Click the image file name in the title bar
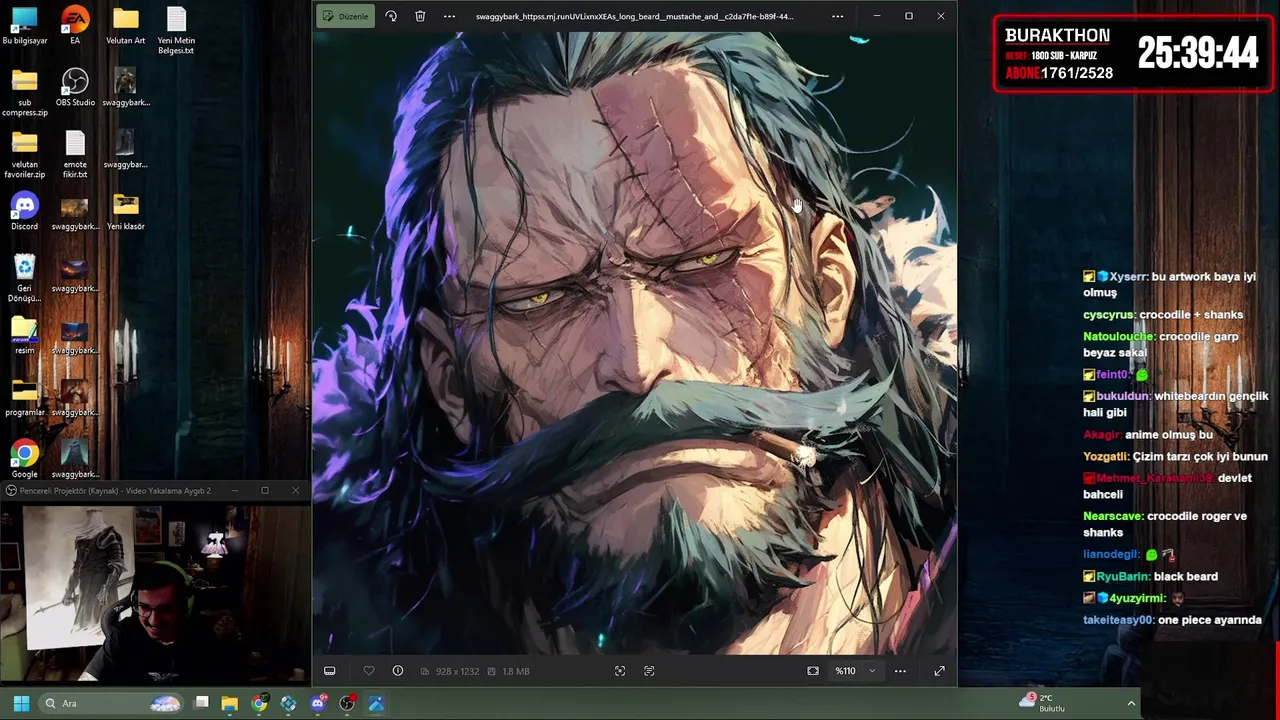1280x720 pixels. [x=634, y=16]
